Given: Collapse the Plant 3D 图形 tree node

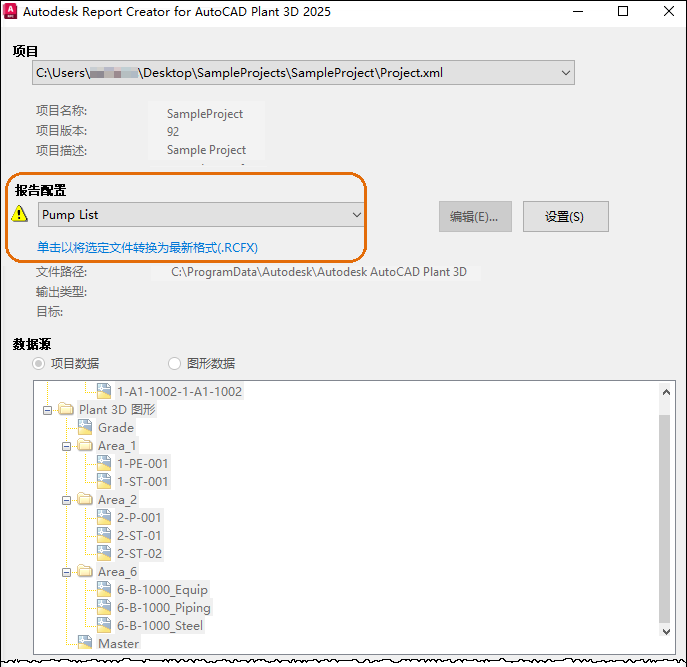Looking at the screenshot, I should pyautogui.click(x=47, y=410).
